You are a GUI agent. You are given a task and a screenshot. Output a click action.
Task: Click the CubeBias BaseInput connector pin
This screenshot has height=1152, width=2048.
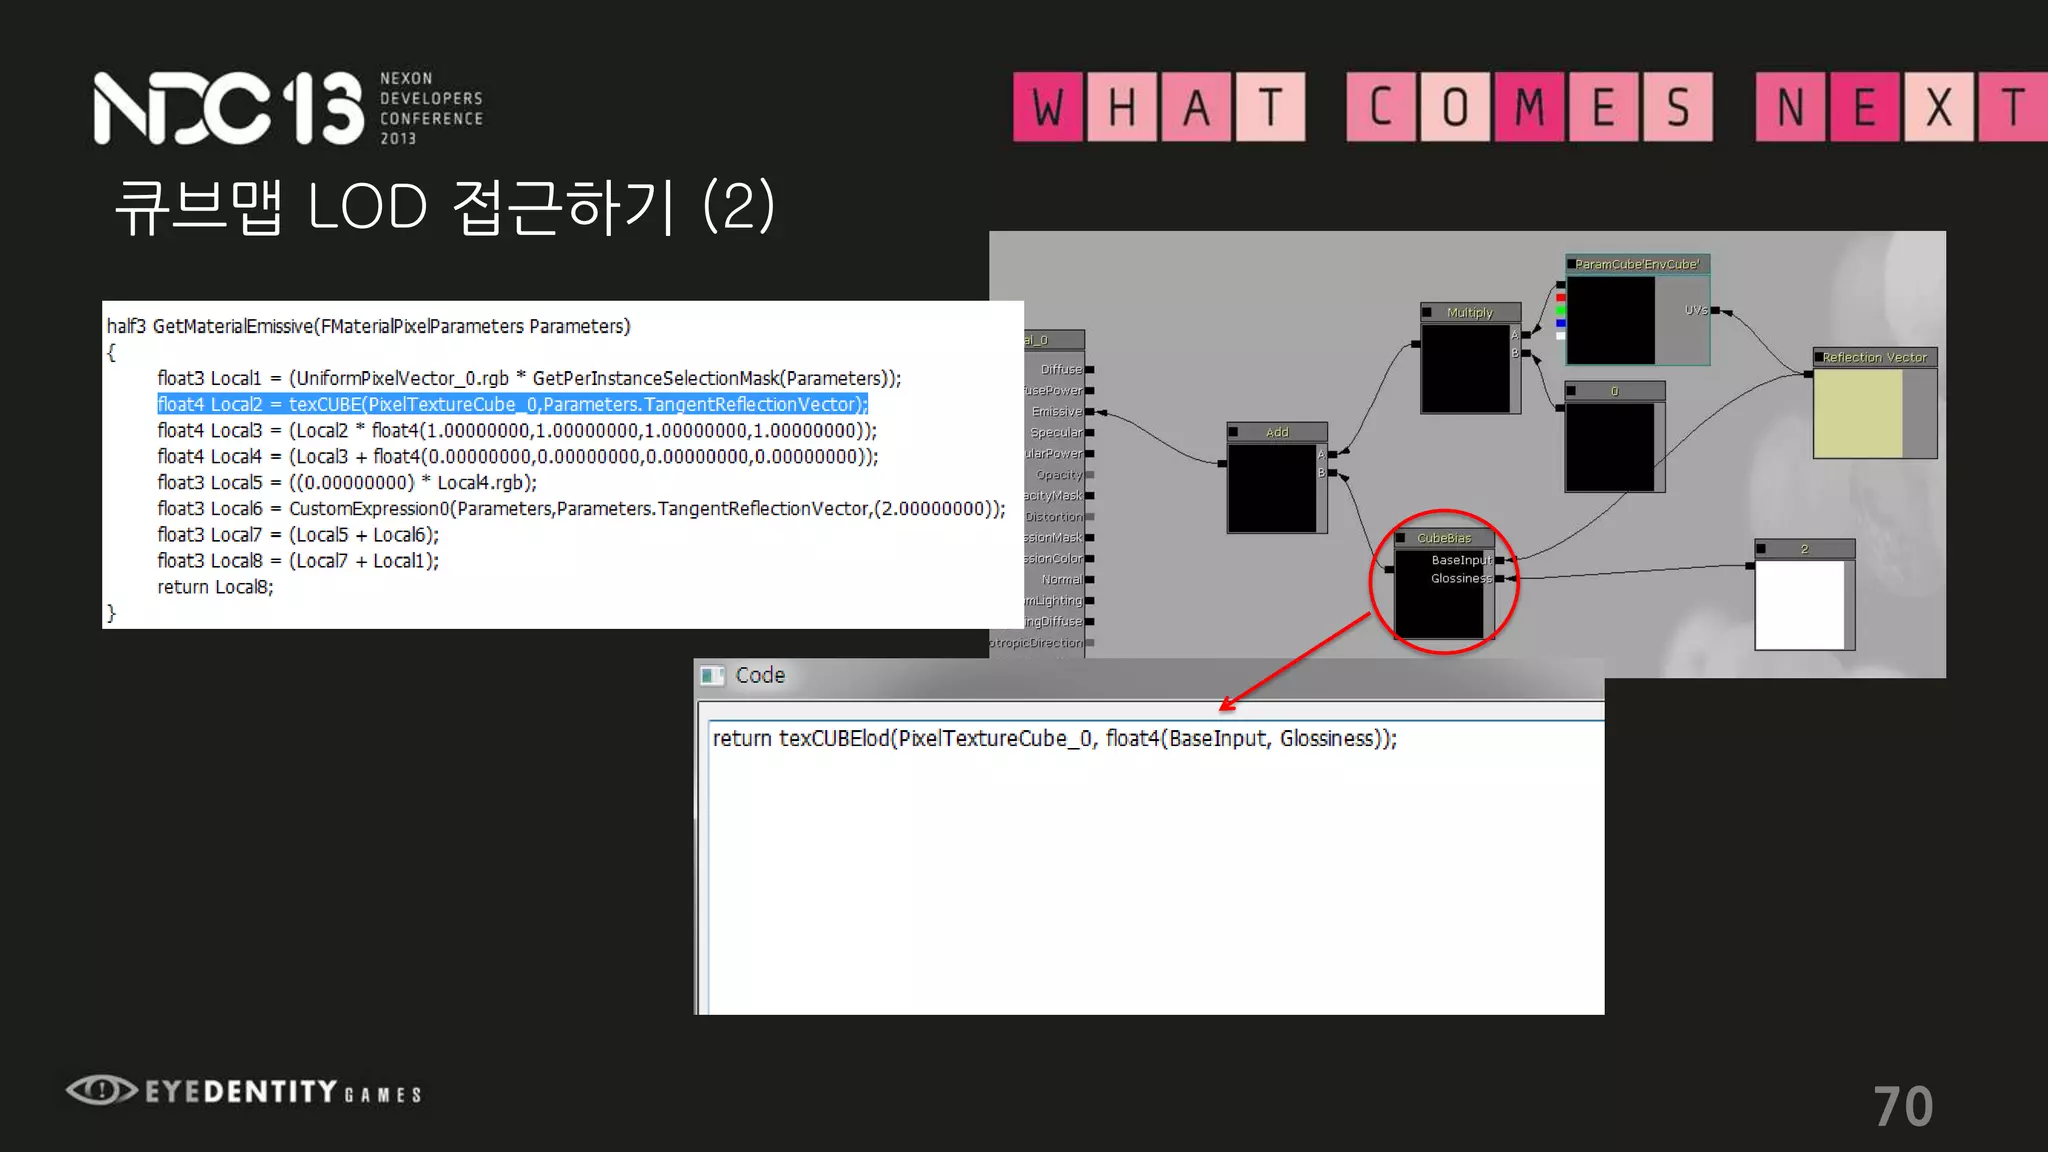(x=1499, y=560)
